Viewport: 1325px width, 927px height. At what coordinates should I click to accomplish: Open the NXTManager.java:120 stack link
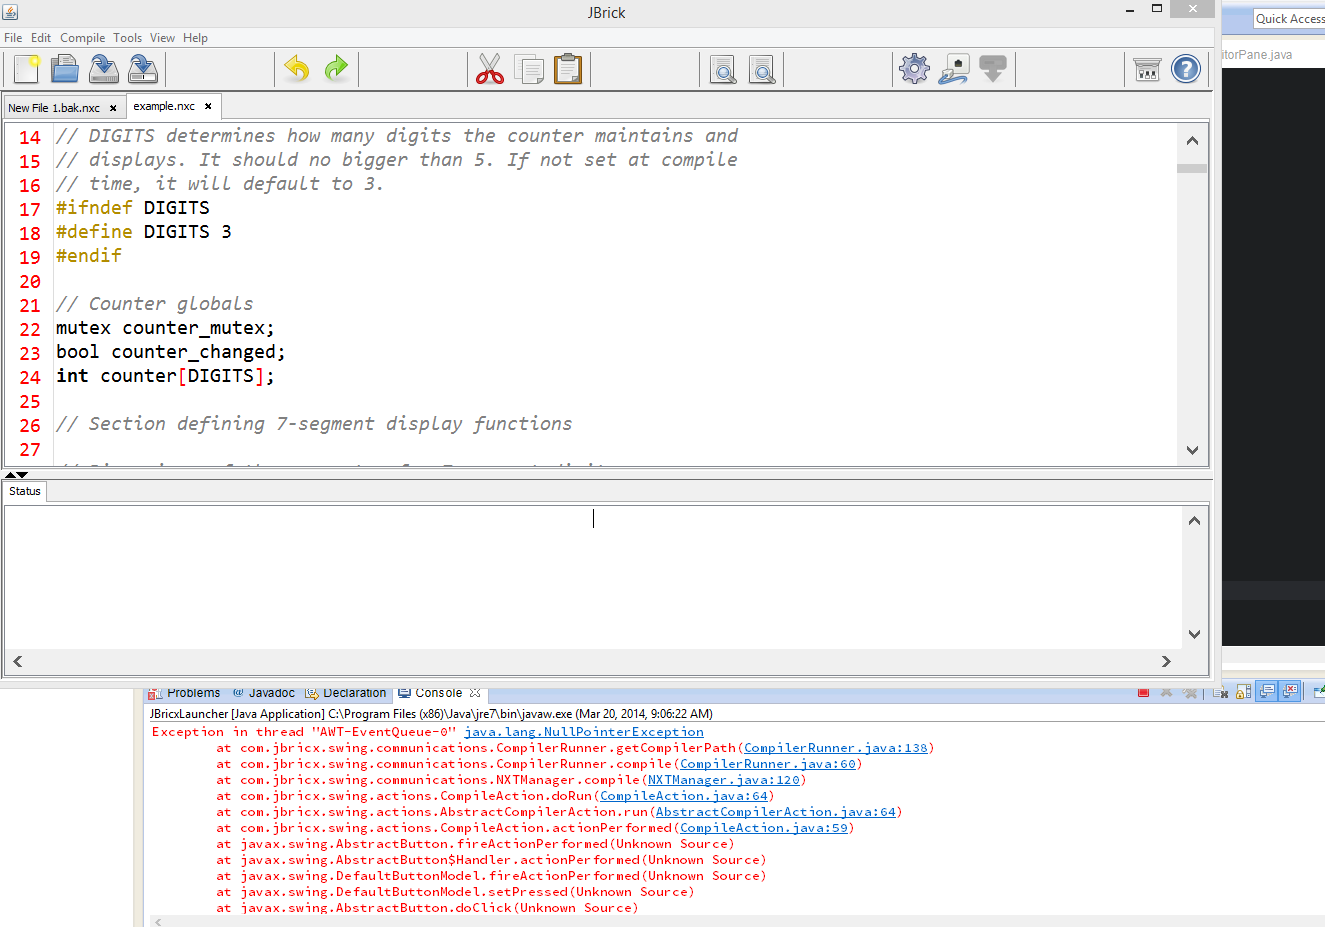tap(724, 780)
